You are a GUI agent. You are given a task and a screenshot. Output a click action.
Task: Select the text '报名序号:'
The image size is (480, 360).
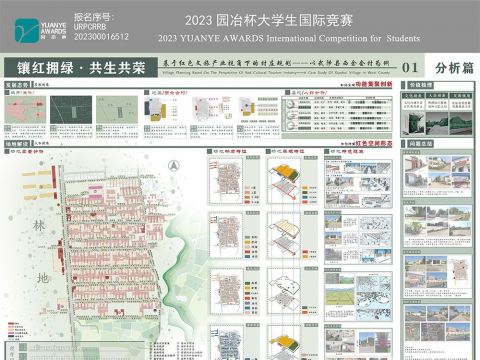coord(94,17)
